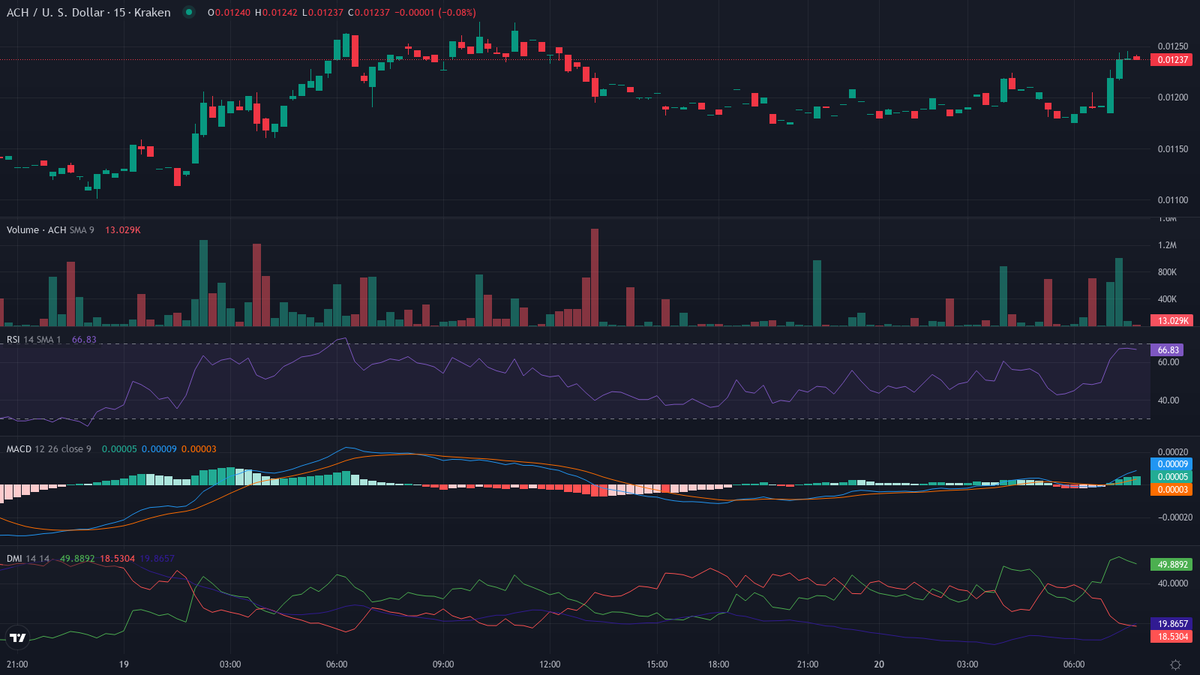Select the RSI 14 SMA legend title
1200x675 pixels.
click(x=32, y=340)
